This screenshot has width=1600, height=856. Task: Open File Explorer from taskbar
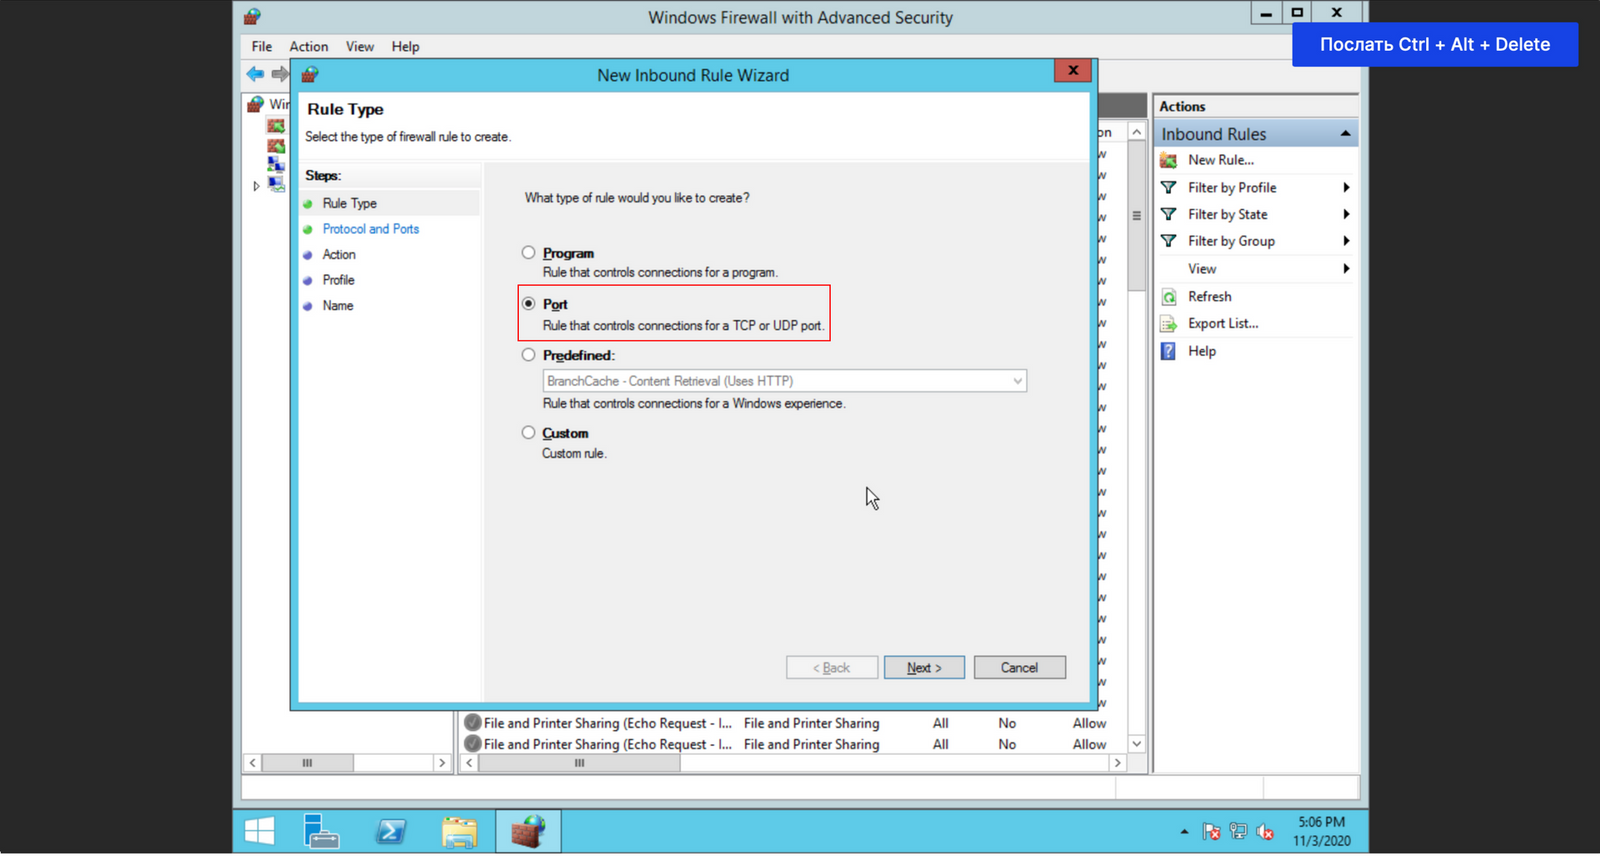pyautogui.click(x=460, y=831)
